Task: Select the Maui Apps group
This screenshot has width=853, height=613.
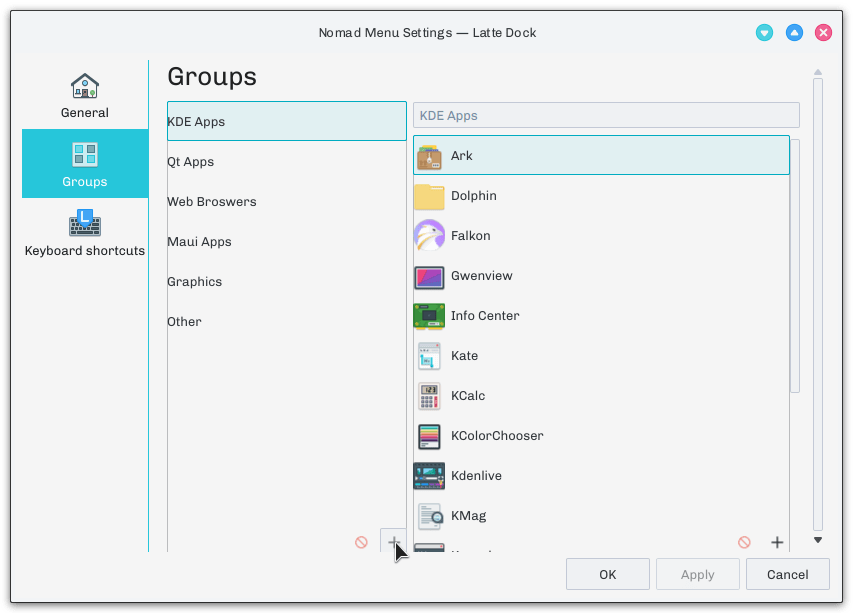Action: pyautogui.click(x=287, y=242)
